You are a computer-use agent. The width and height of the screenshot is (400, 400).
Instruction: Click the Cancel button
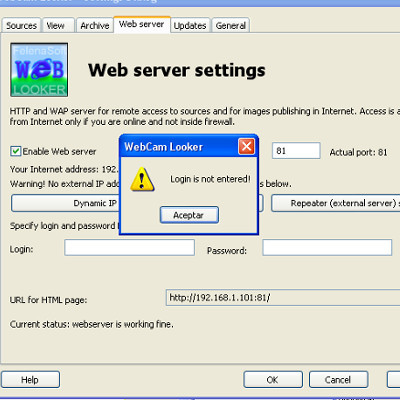point(338,380)
